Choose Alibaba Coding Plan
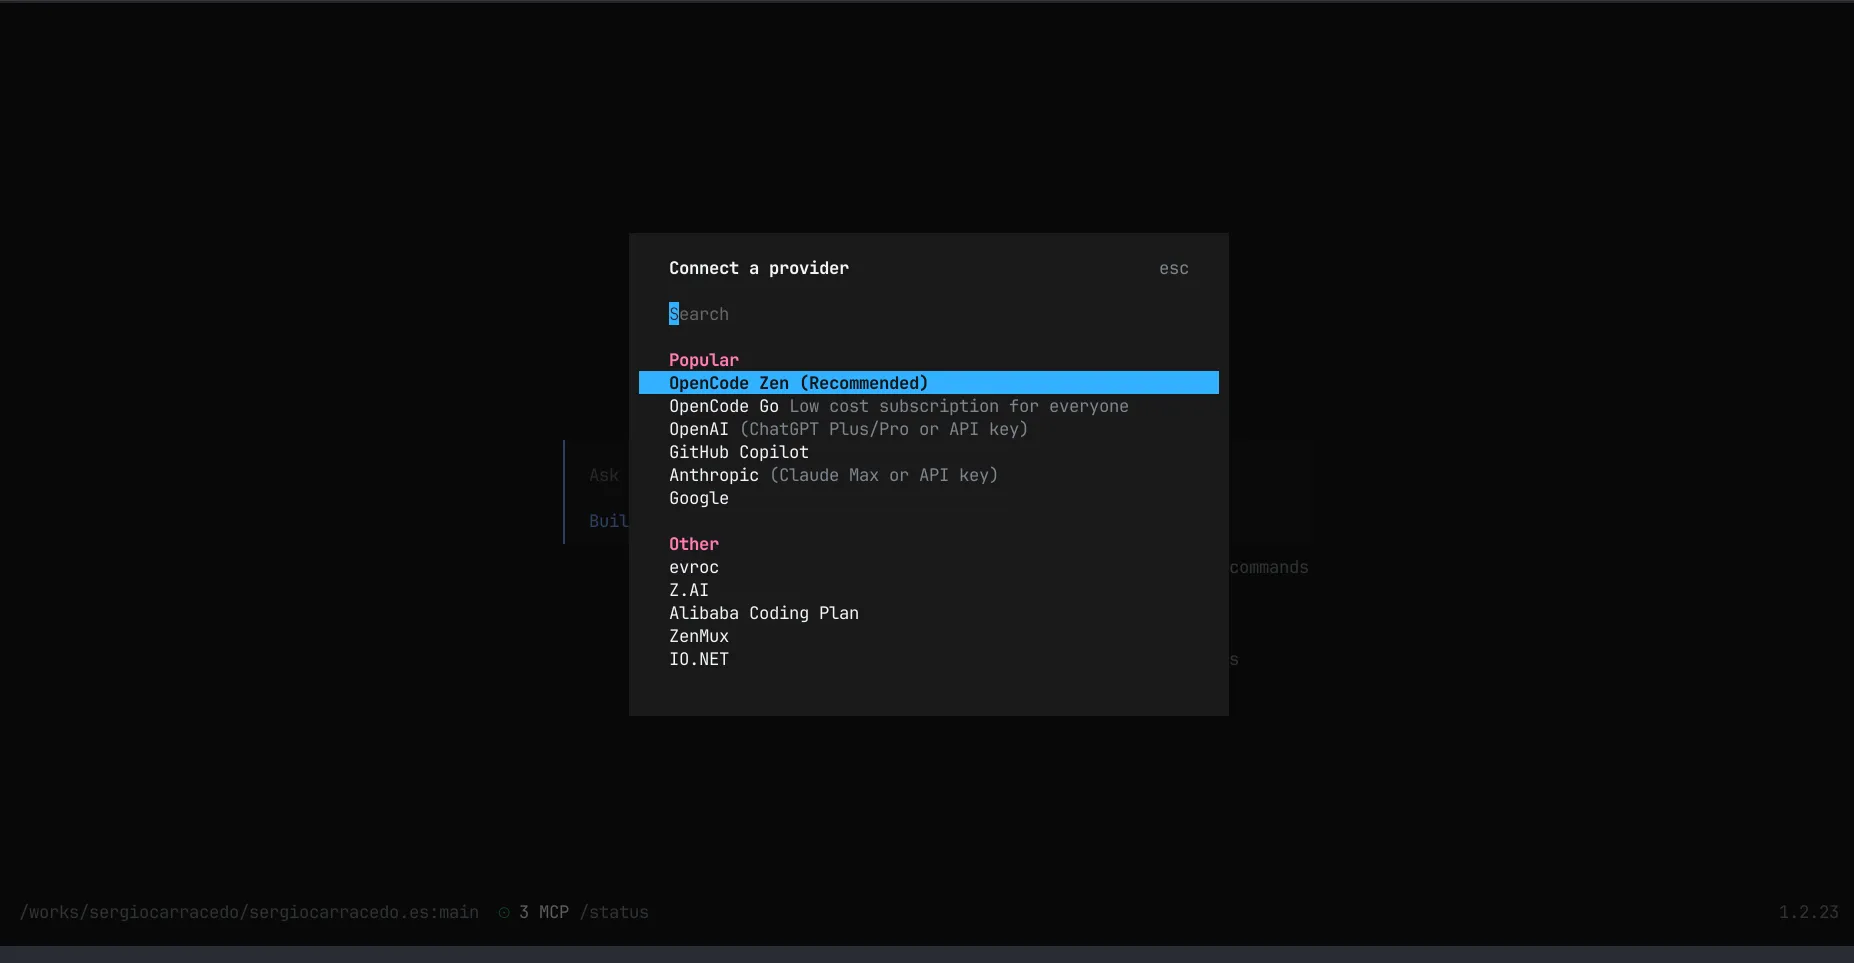Viewport: 1854px width, 963px height. 763,613
